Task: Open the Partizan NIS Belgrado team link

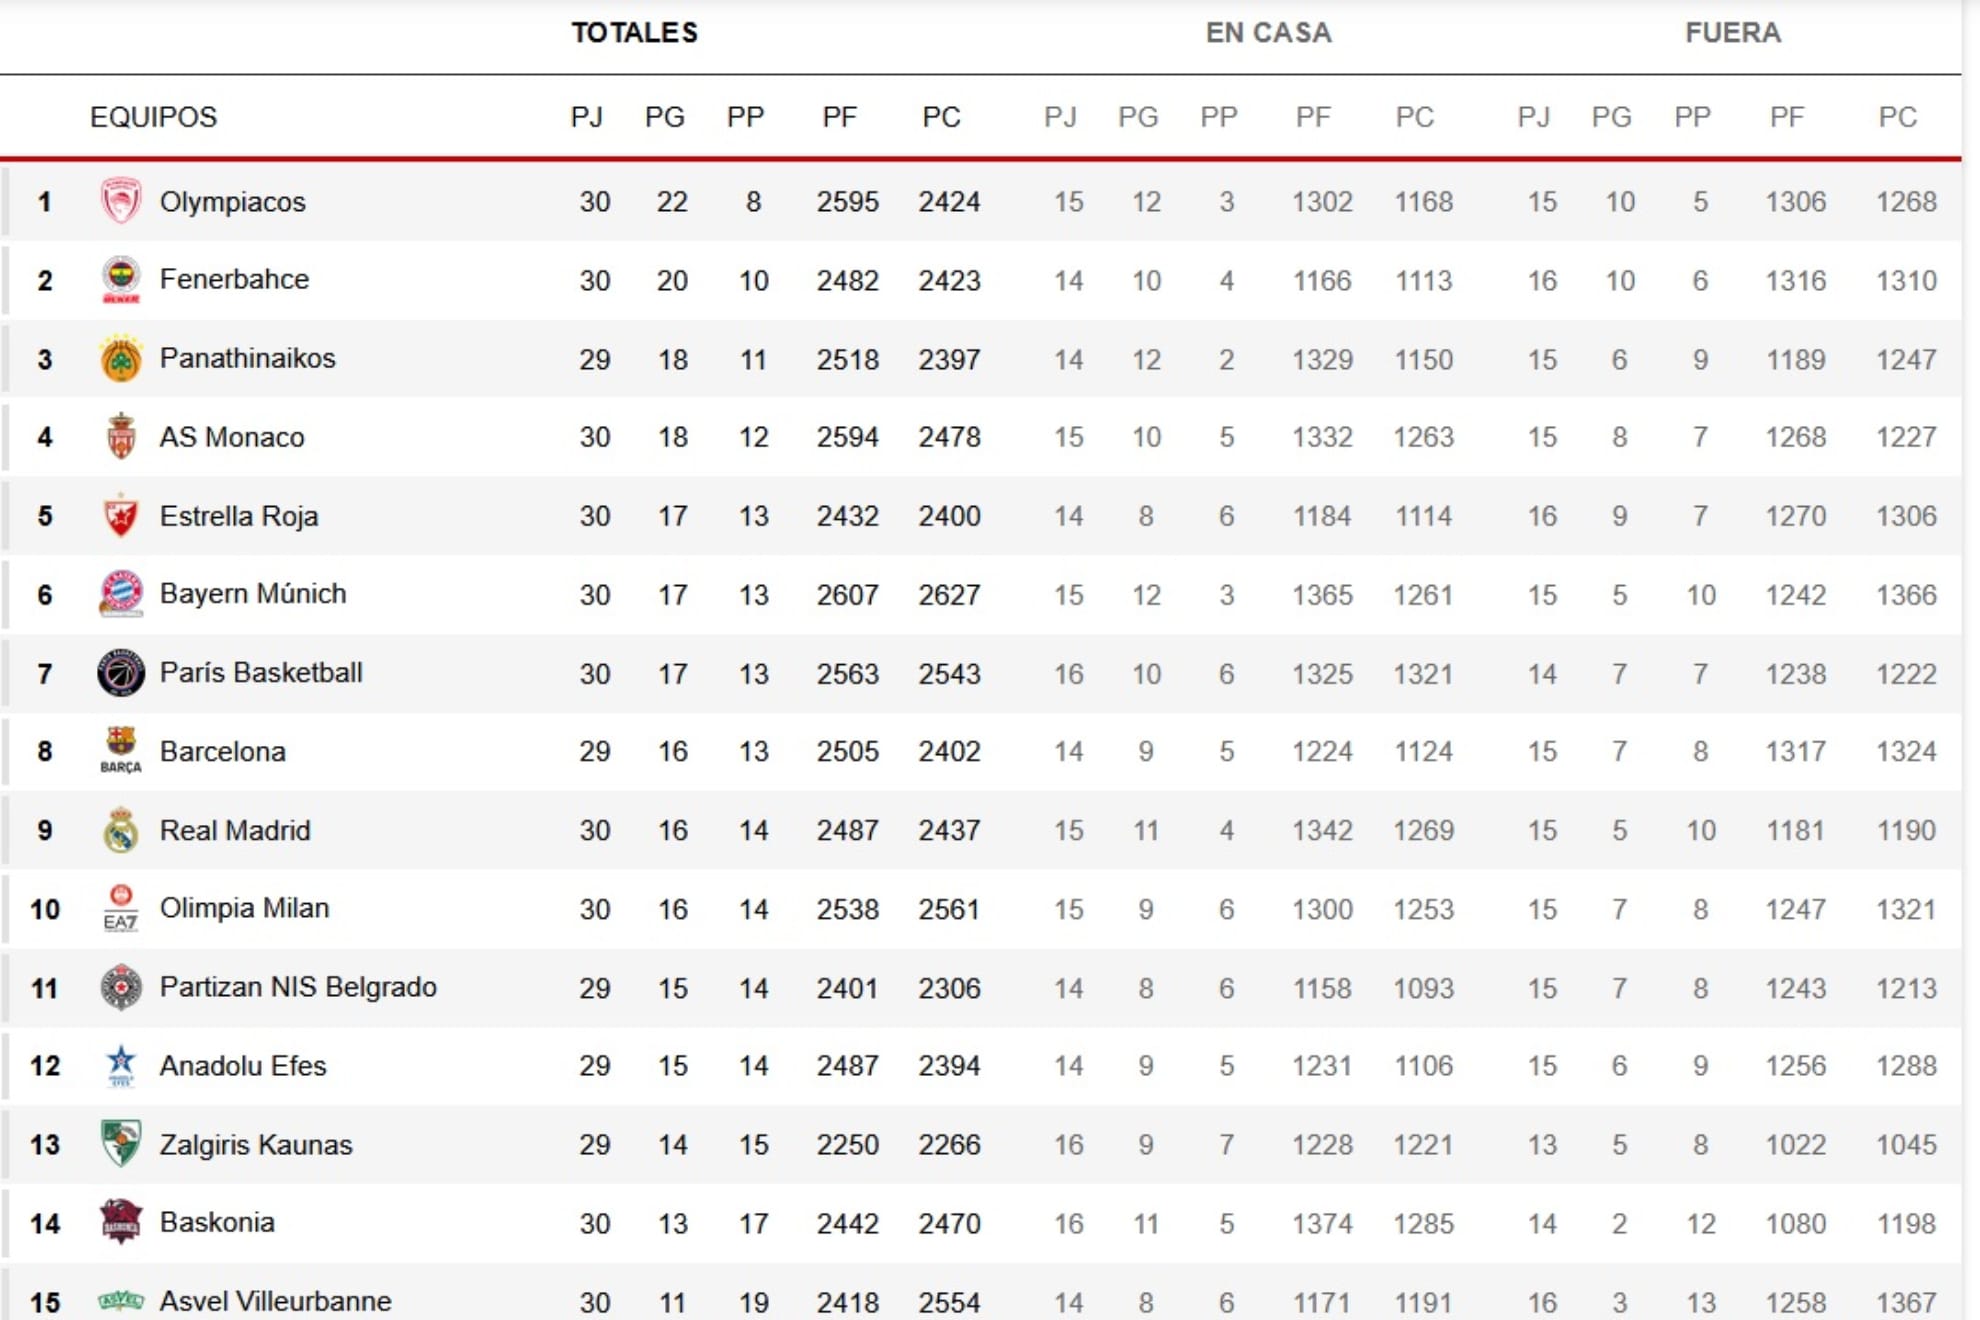Action: coord(298,987)
